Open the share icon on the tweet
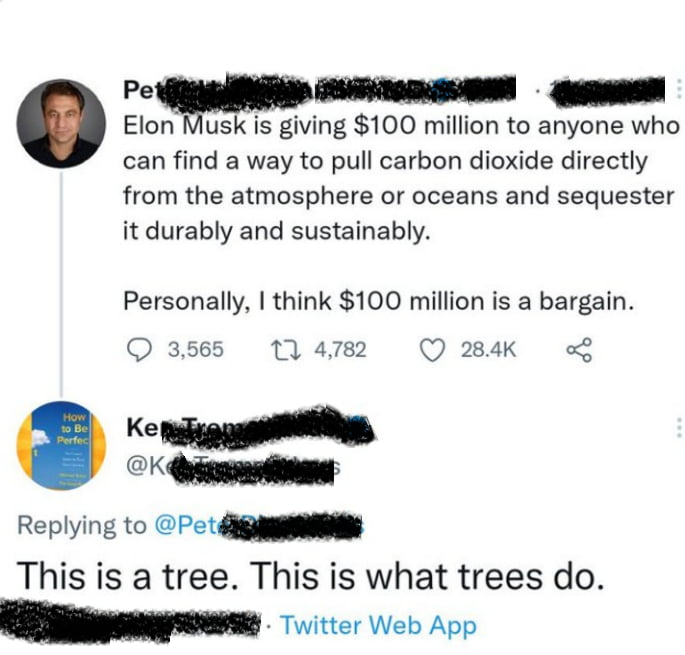This screenshot has width=685, height=655. [x=579, y=349]
